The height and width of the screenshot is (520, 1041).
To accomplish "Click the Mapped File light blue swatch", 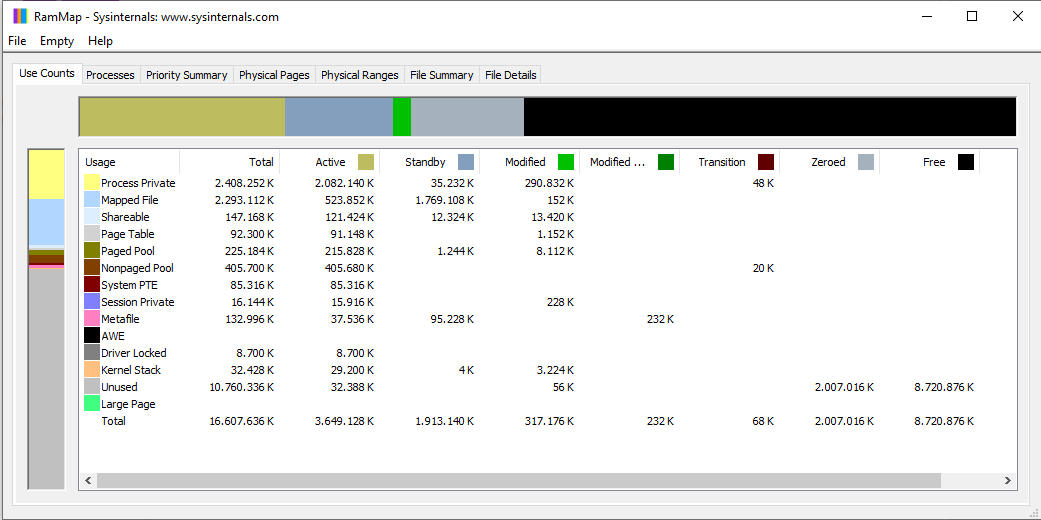I will tap(92, 200).
